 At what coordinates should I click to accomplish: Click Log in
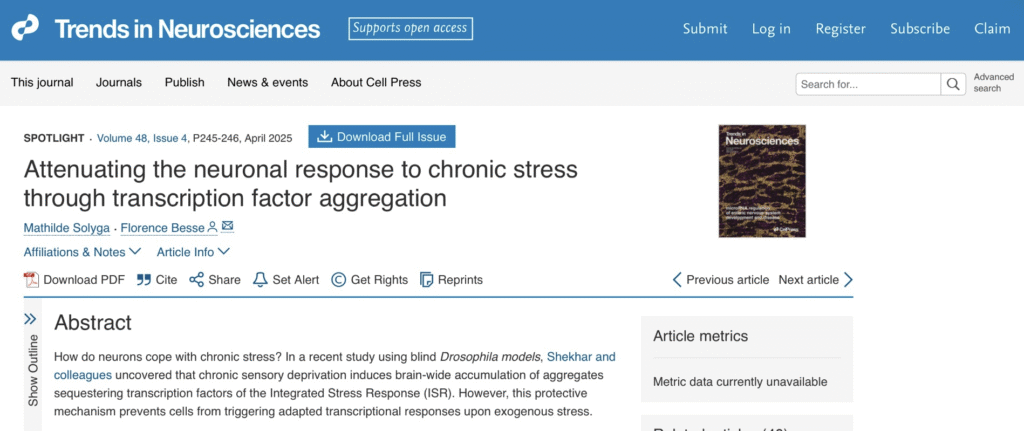(x=771, y=29)
